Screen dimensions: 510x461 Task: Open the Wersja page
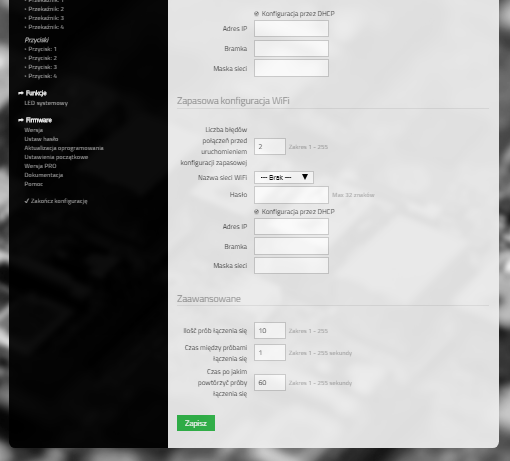click(x=33, y=130)
